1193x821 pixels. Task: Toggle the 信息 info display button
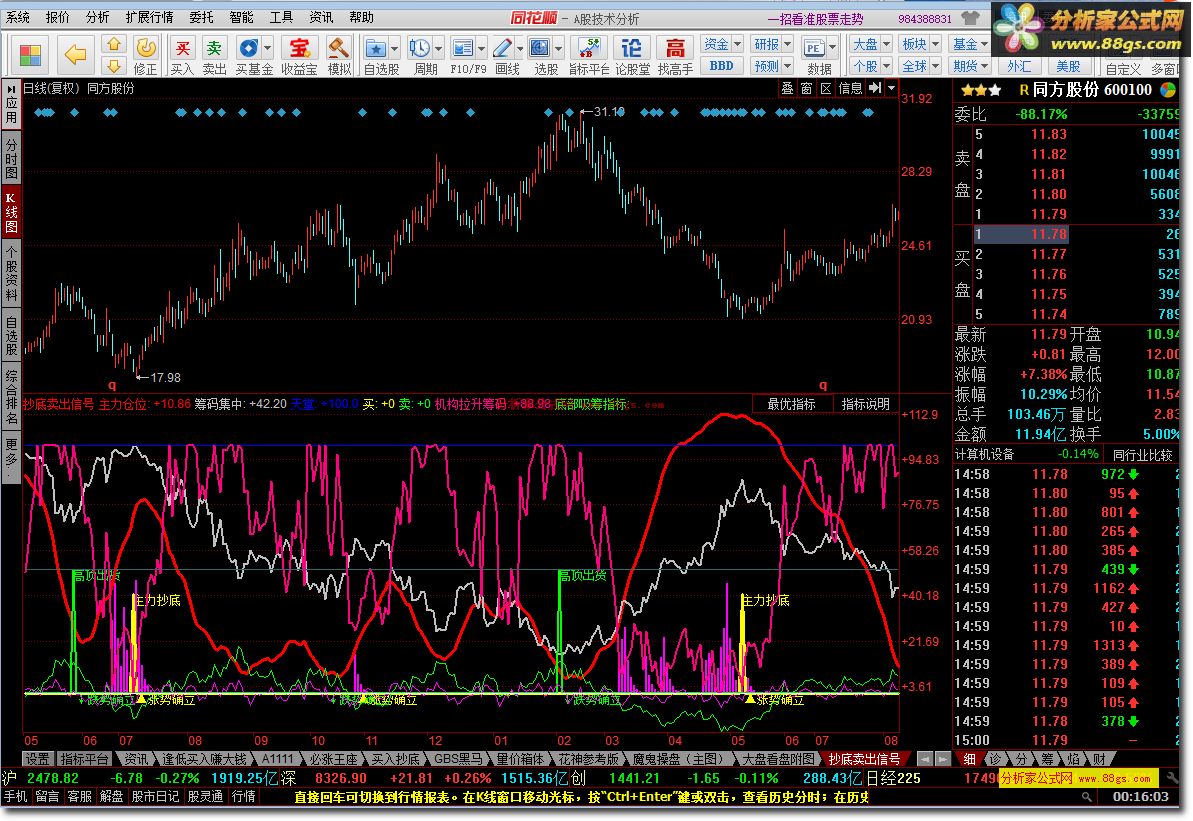(850, 88)
